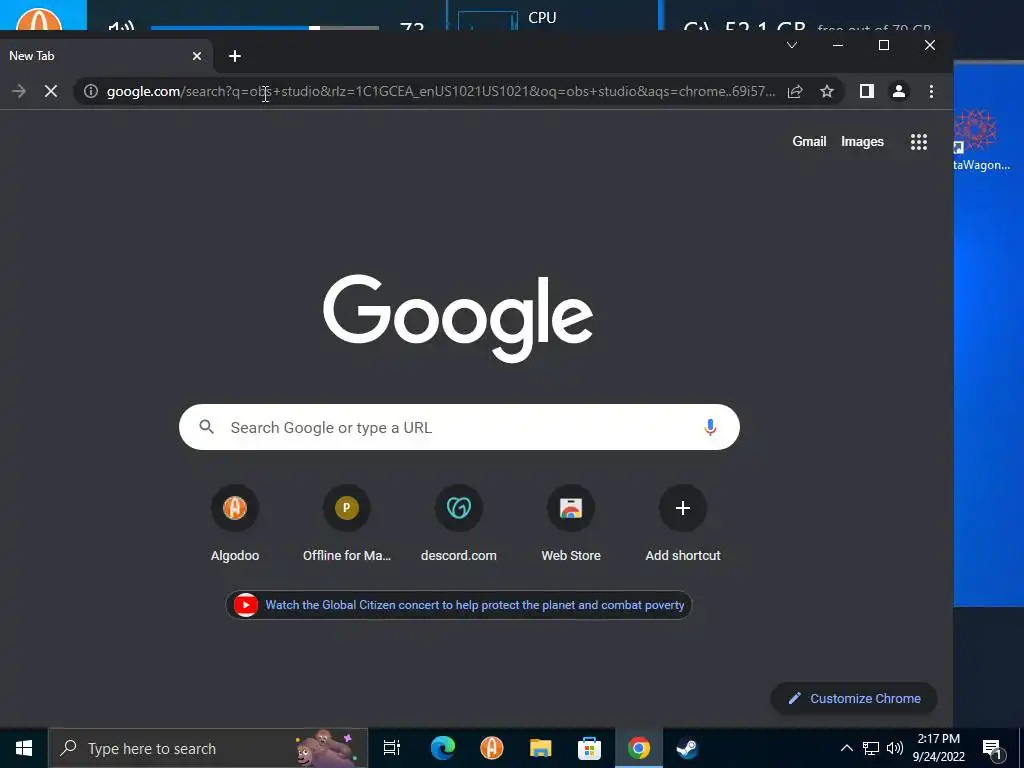1024x768 pixels.
Task: Open File Explorer from the taskbar
Action: [540, 748]
